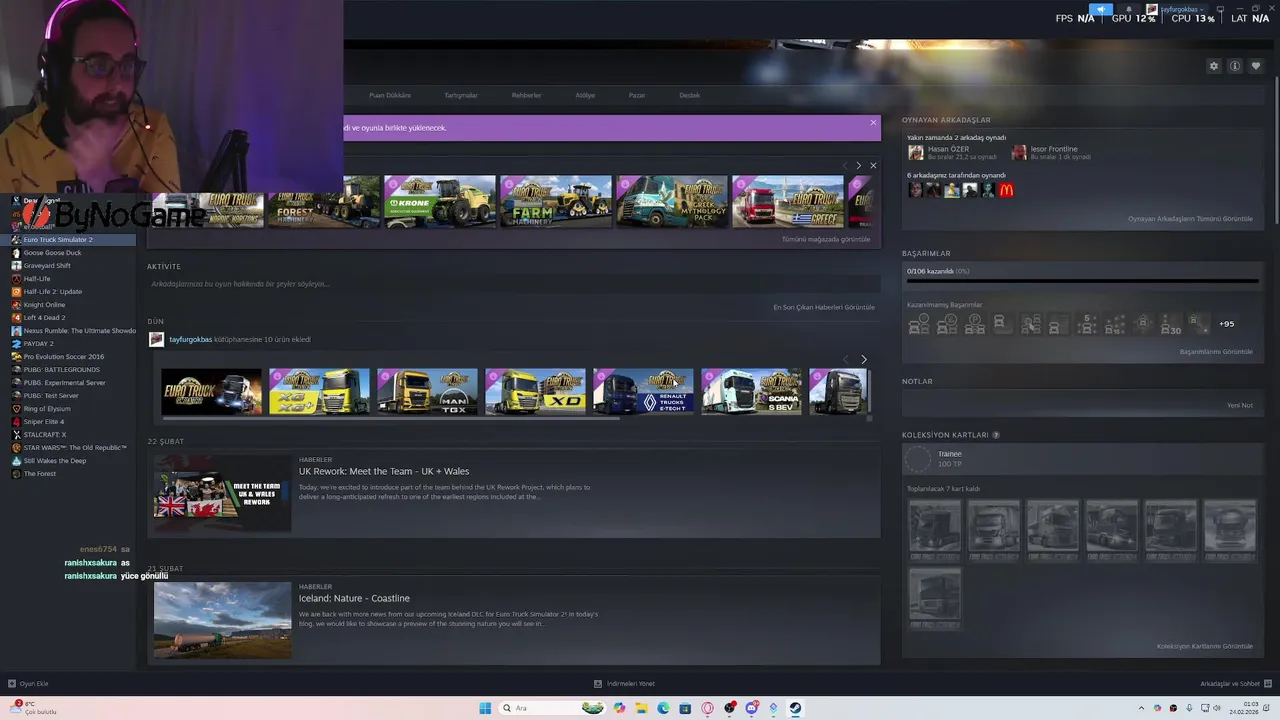
Task: Open the Farm Machinery DLC thumbnail
Action: click(556, 202)
